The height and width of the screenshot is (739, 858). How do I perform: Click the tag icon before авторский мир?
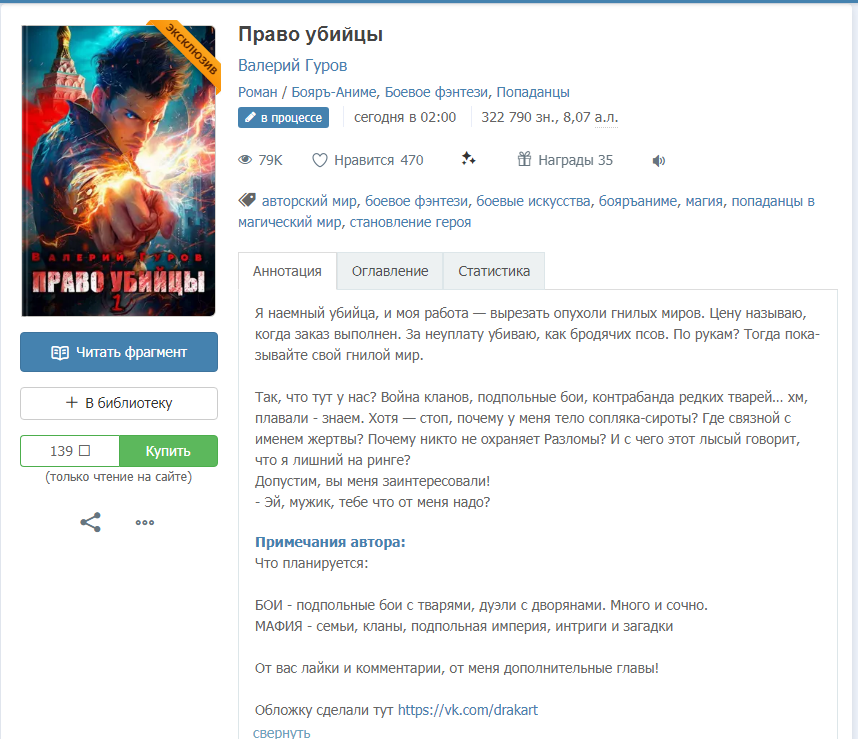click(247, 200)
